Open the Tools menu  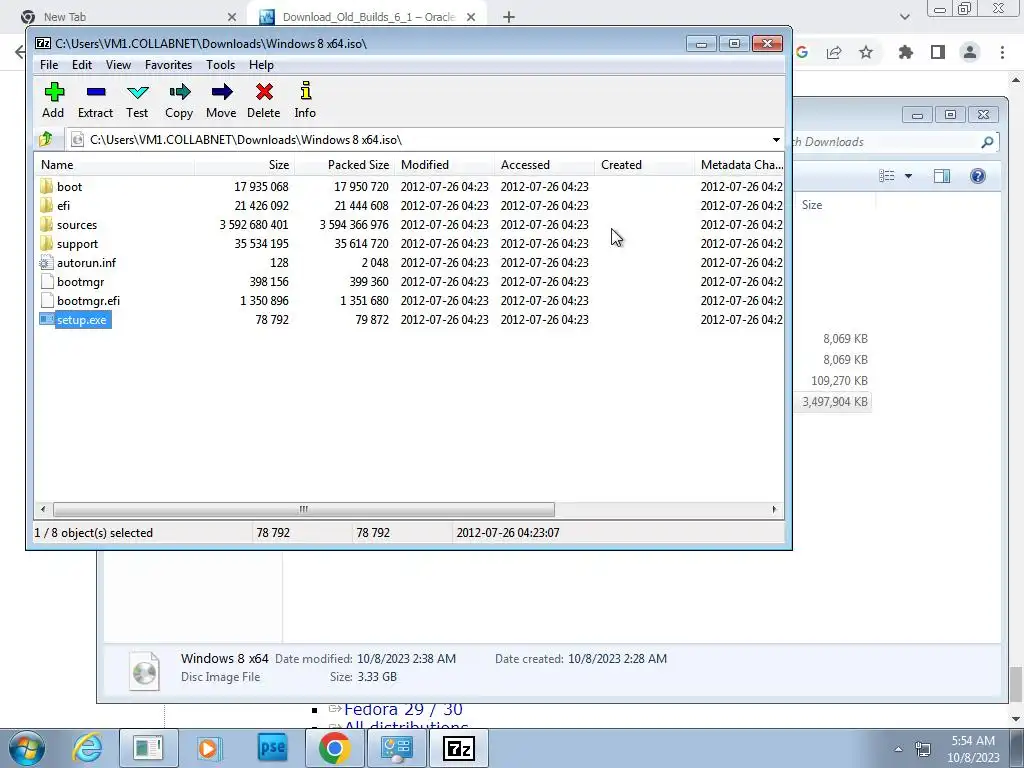click(x=220, y=65)
